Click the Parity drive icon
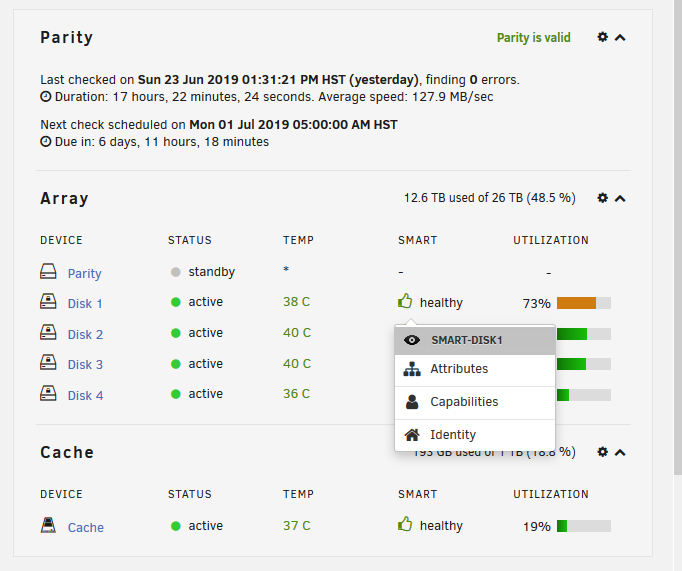The width and height of the screenshot is (682, 571). coord(48,271)
